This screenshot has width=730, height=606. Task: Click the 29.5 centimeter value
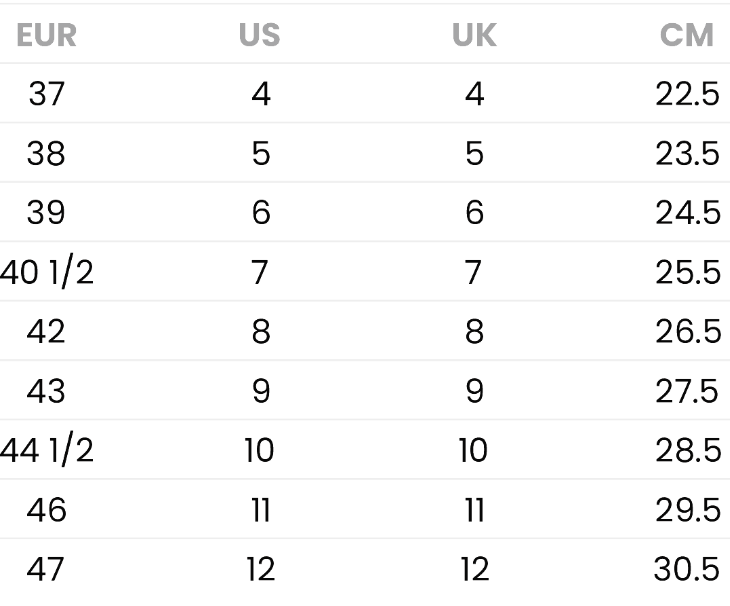[688, 510]
